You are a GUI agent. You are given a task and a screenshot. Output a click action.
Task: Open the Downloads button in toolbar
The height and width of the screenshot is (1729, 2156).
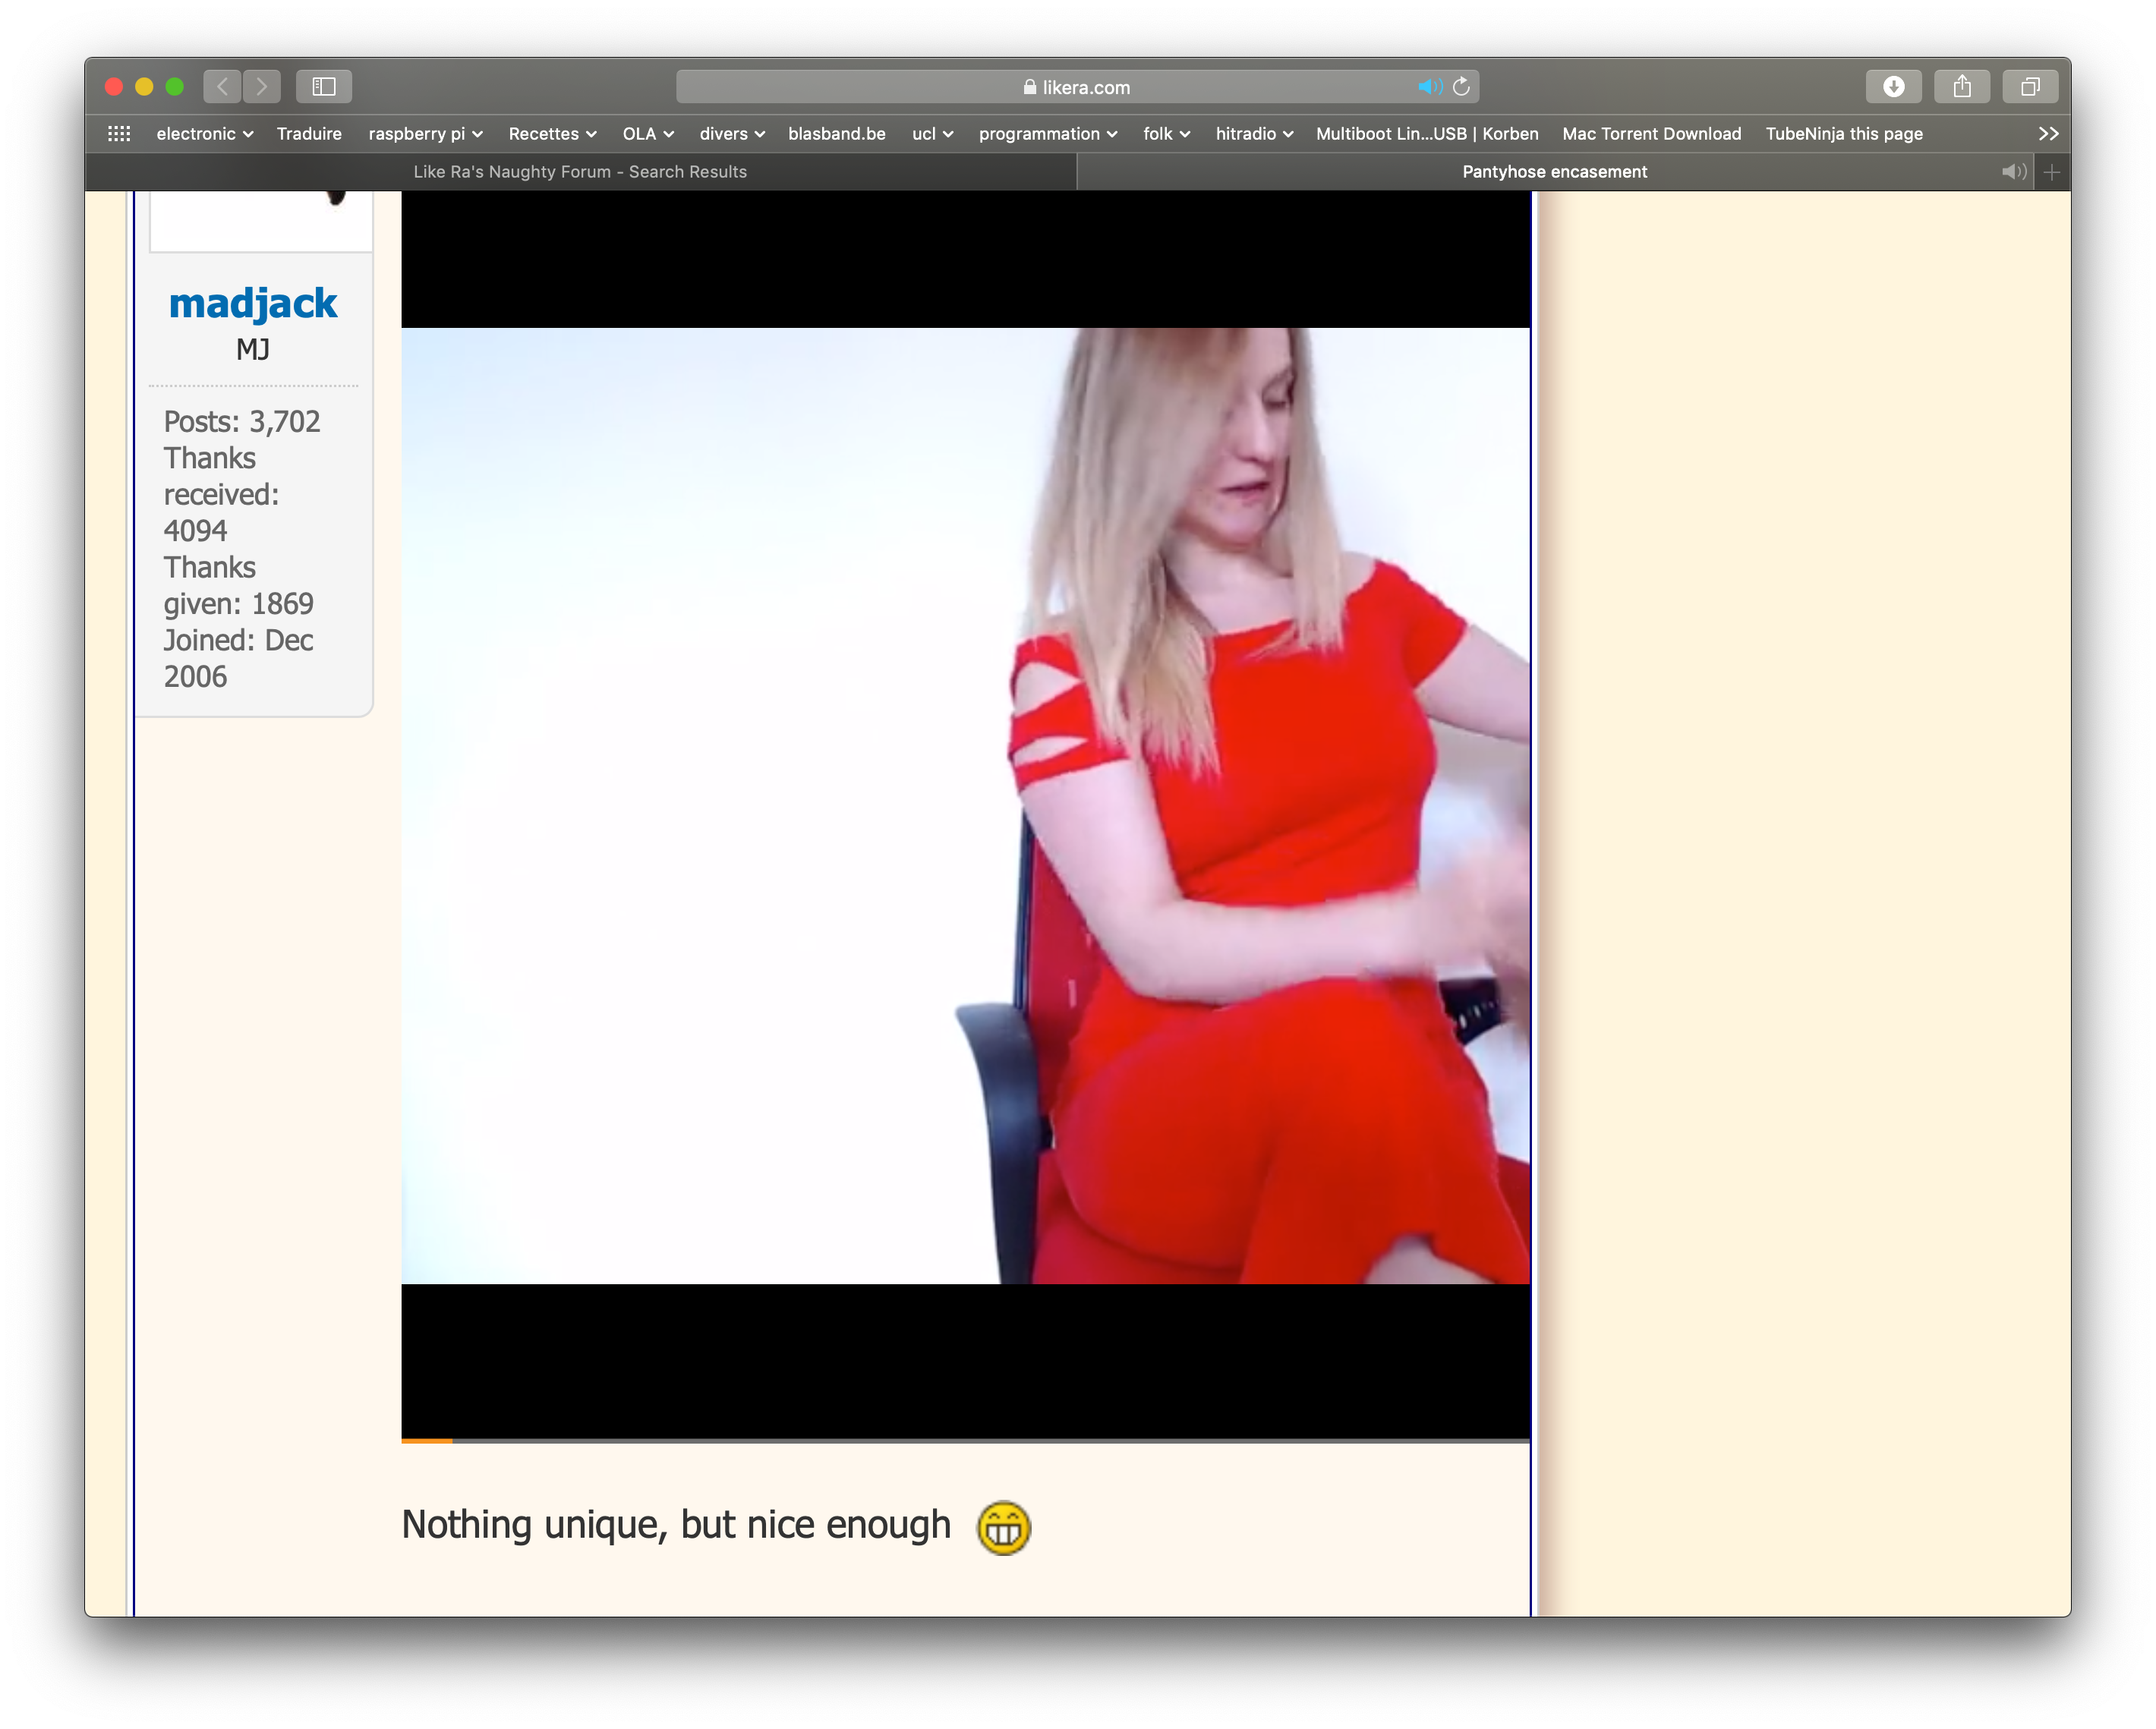(1893, 87)
